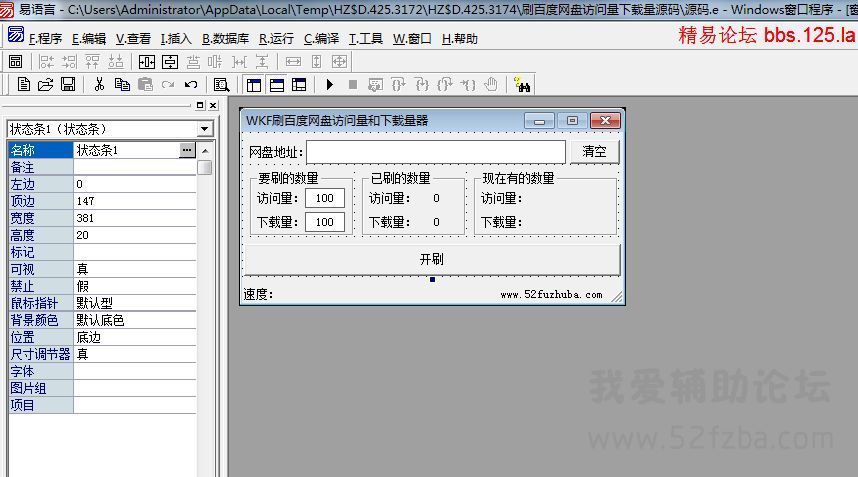
Task: Click the paste clipboard icon
Action: [x=145, y=85]
